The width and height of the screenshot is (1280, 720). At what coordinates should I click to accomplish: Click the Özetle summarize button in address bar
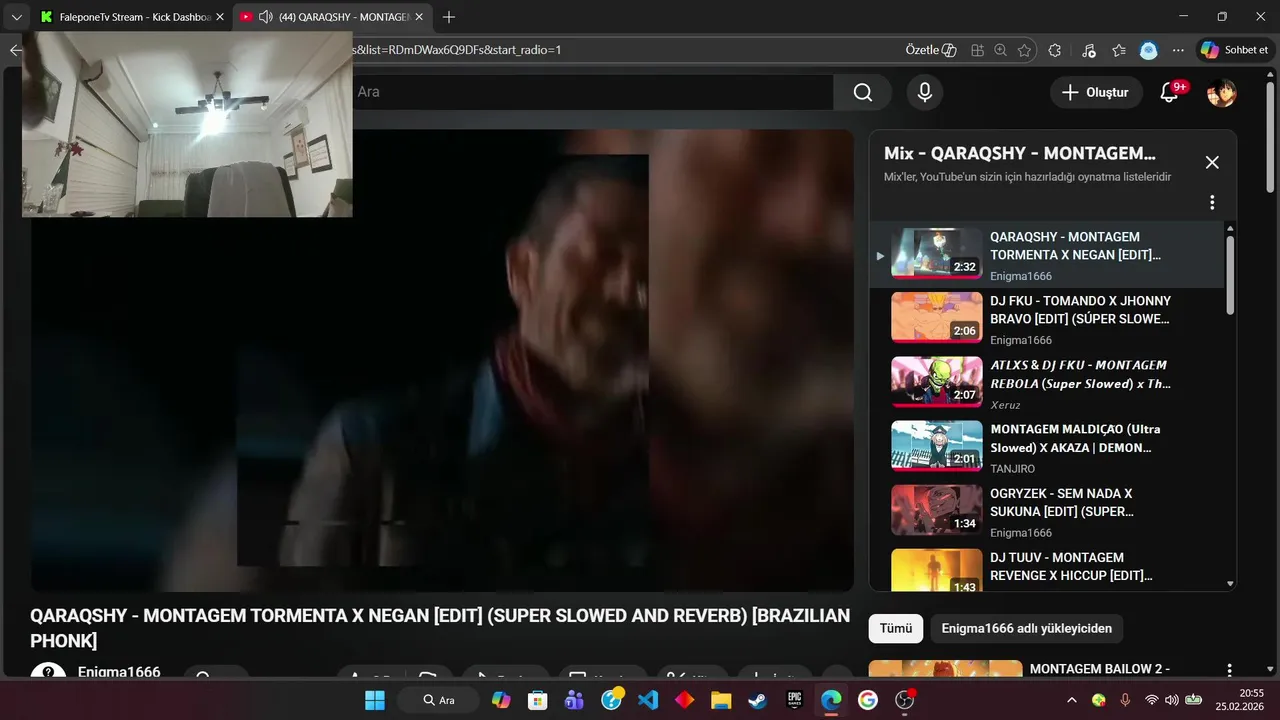pos(930,50)
